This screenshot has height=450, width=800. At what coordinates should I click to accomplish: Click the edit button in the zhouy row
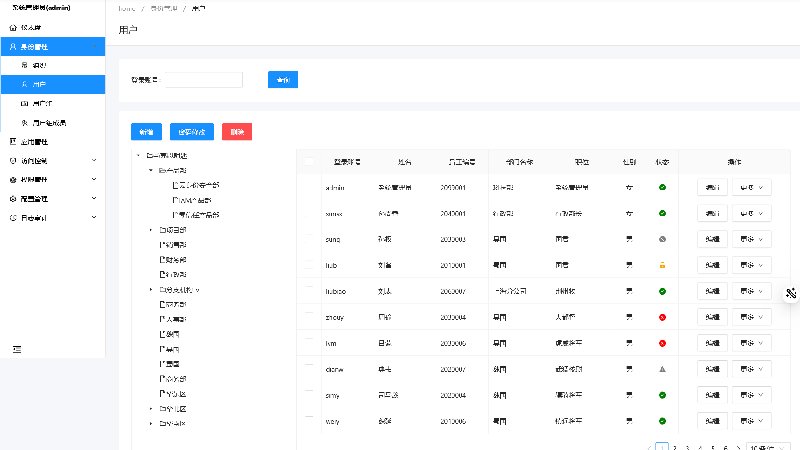[x=712, y=317]
